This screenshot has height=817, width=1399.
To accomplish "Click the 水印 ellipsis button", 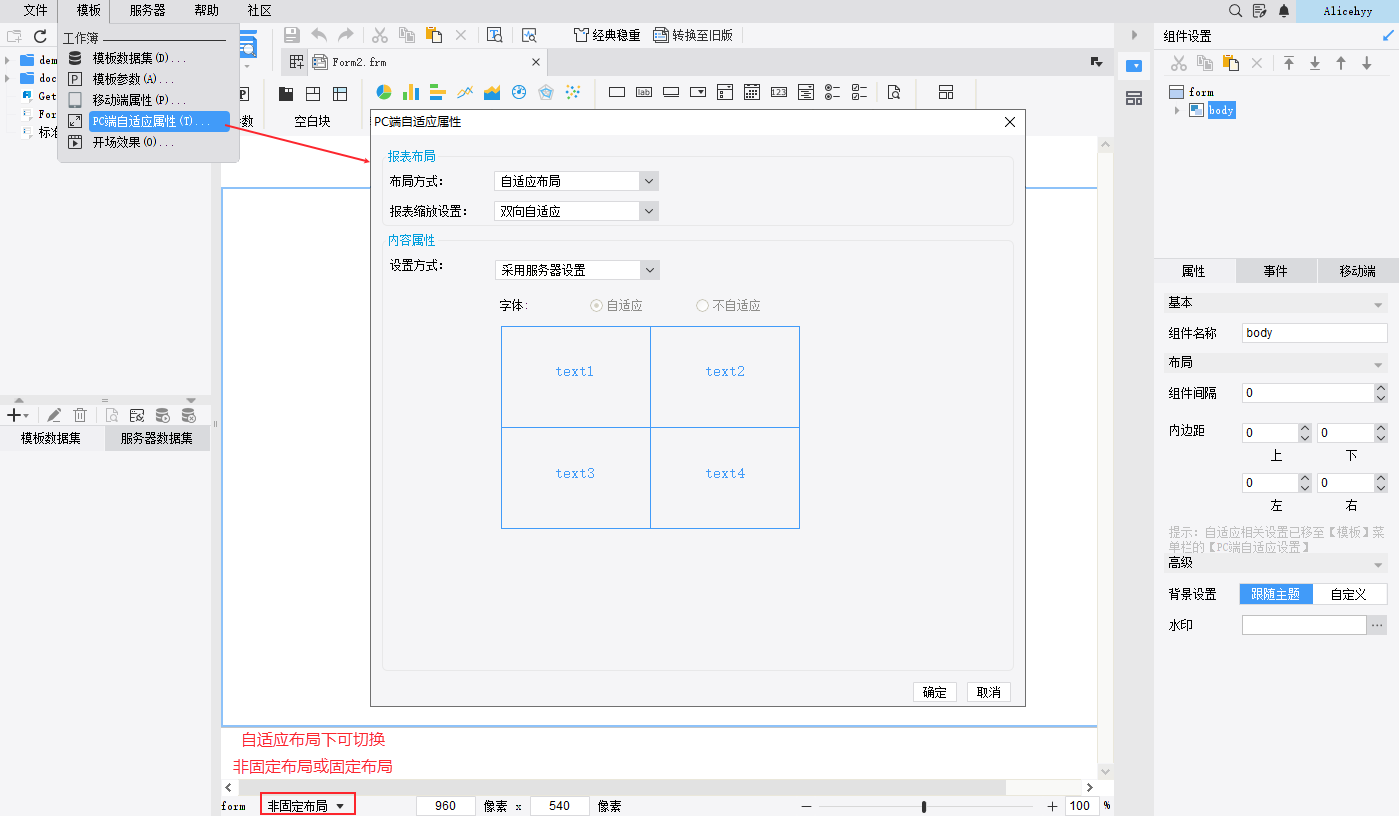I will point(1378,625).
